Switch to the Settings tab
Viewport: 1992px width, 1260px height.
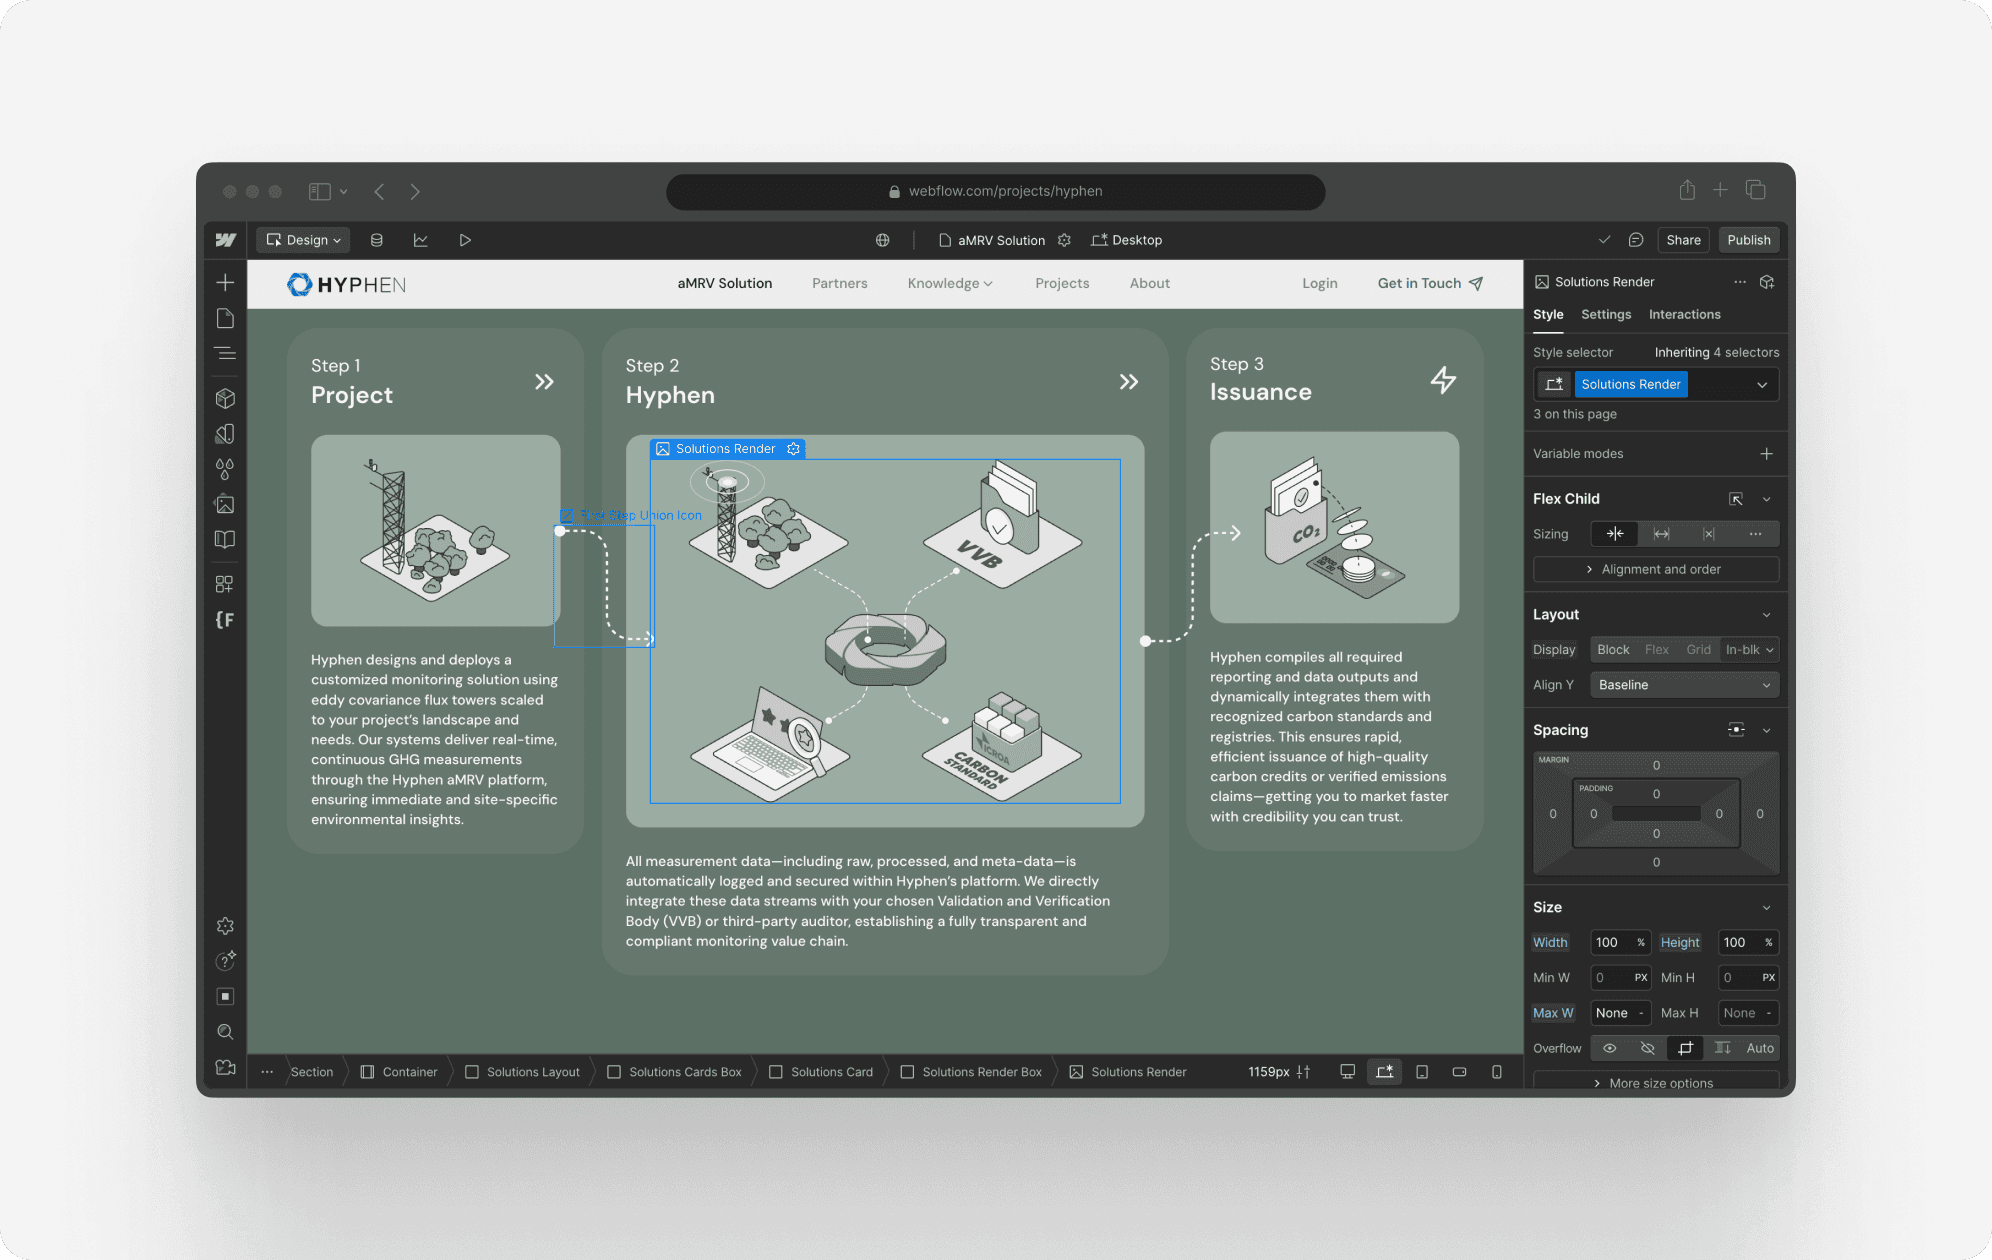tap(1605, 315)
